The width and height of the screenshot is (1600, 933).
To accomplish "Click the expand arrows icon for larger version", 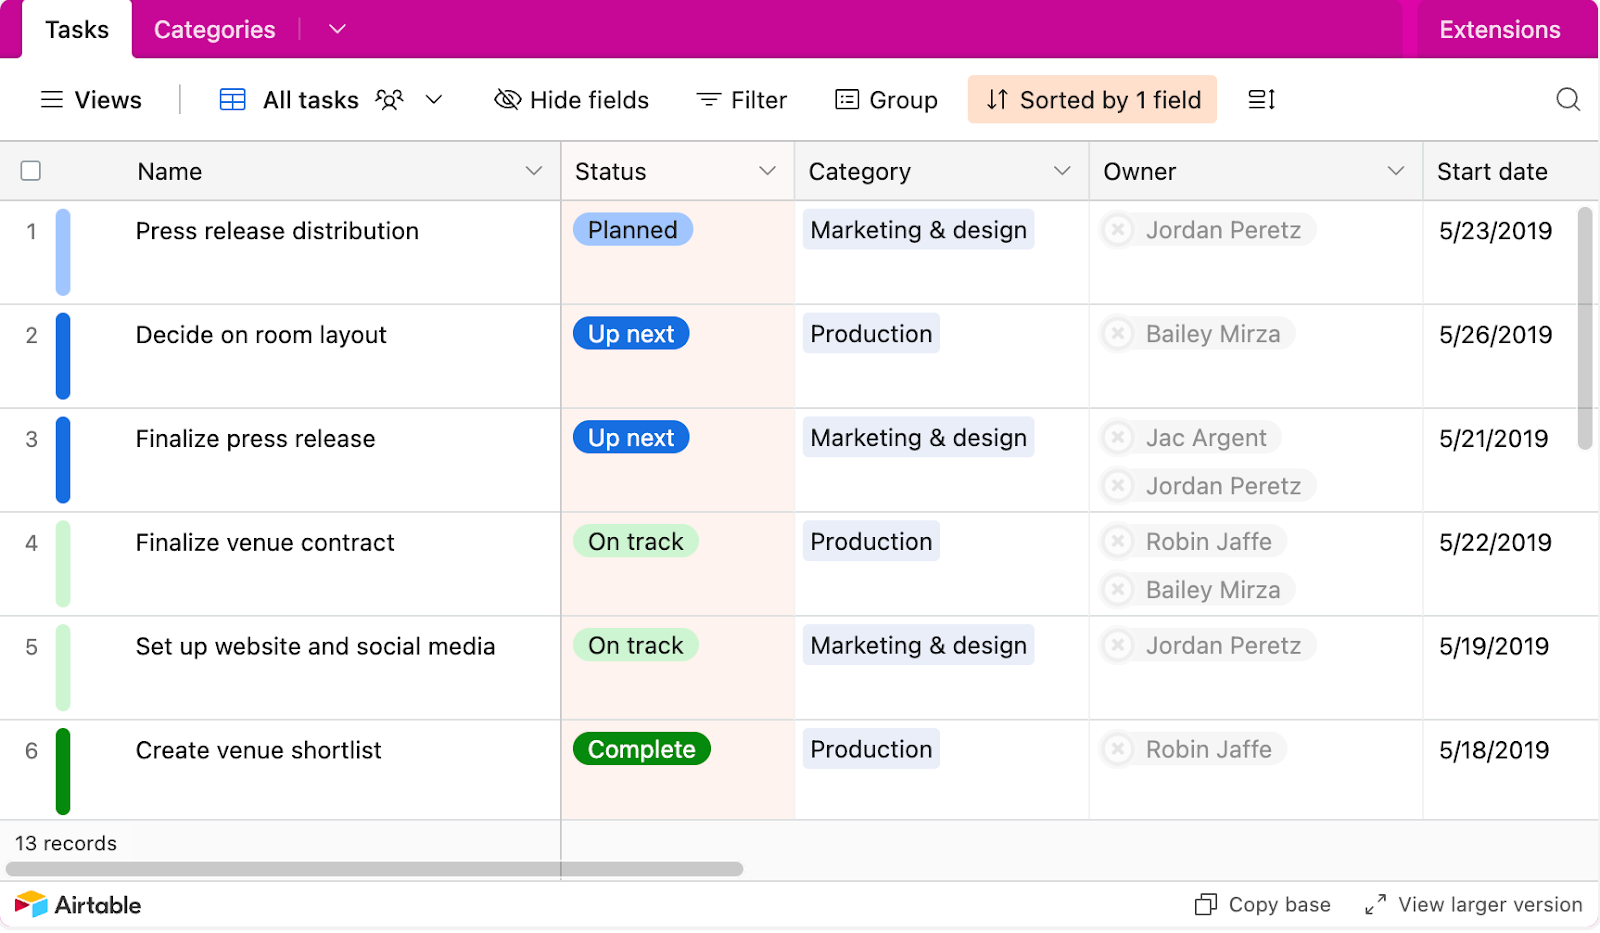I will point(1376,905).
